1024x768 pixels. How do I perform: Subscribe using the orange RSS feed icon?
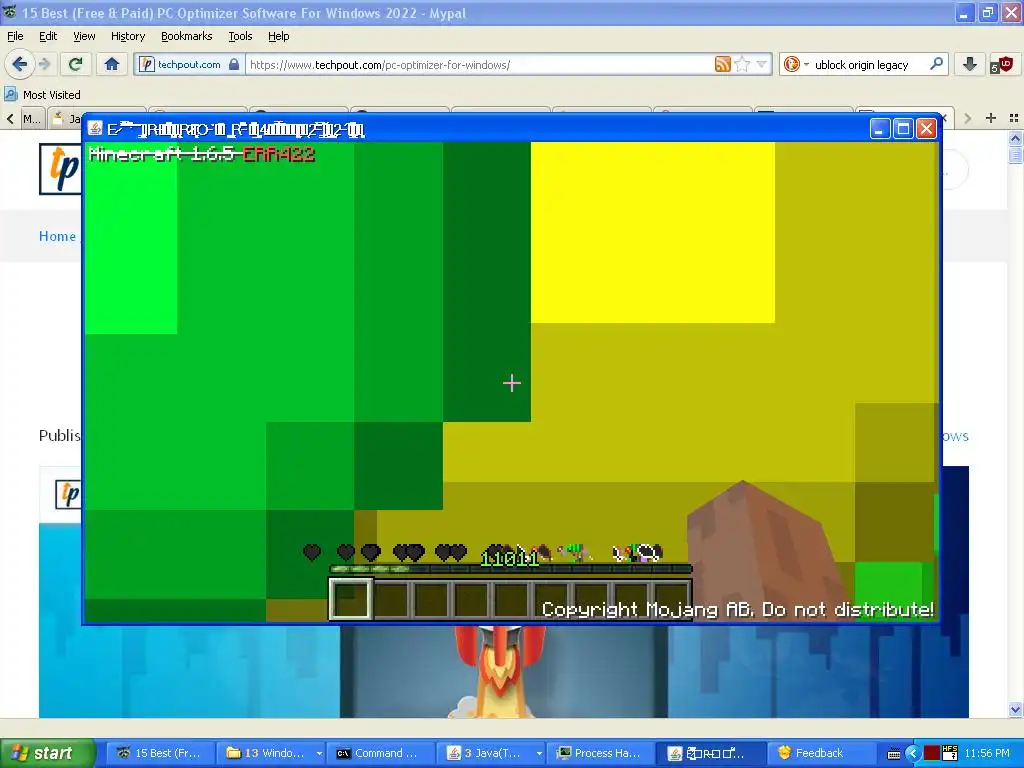coord(722,64)
